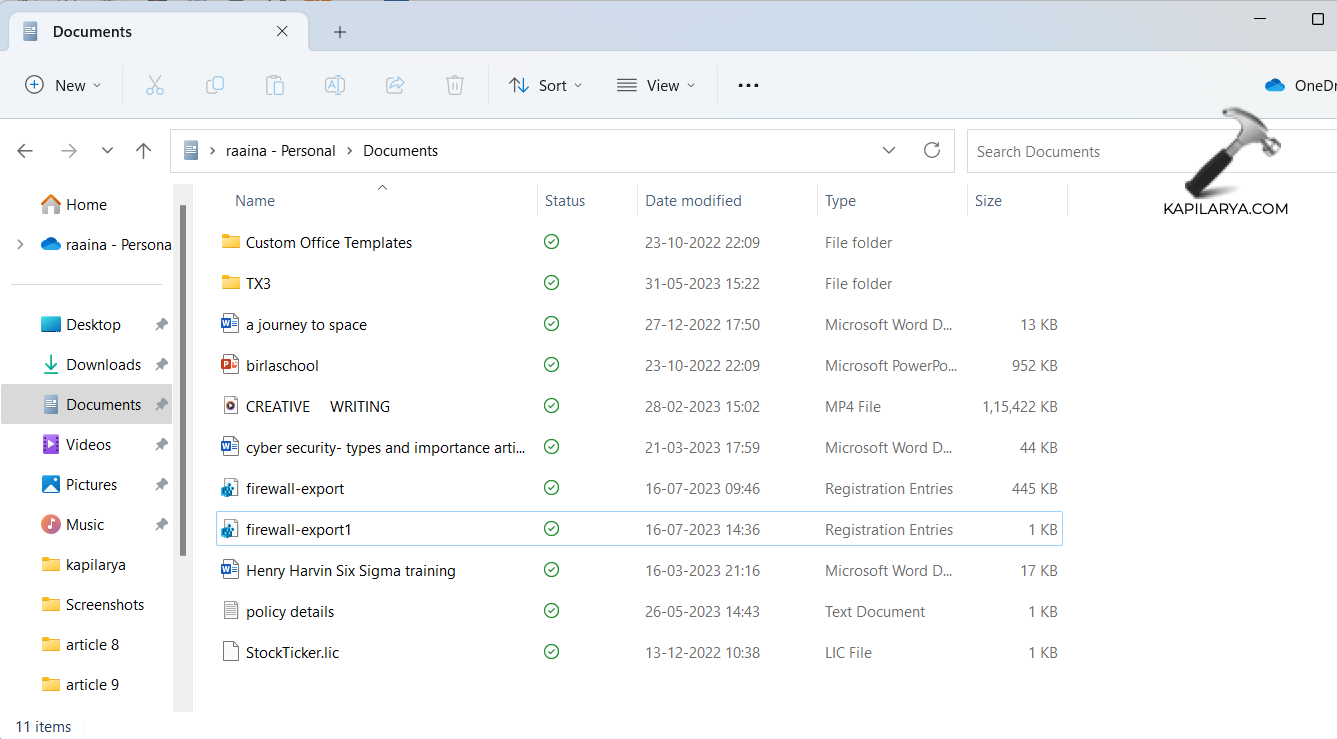1337x739 pixels.
Task: Navigate back using the Back arrow
Action: [25, 151]
